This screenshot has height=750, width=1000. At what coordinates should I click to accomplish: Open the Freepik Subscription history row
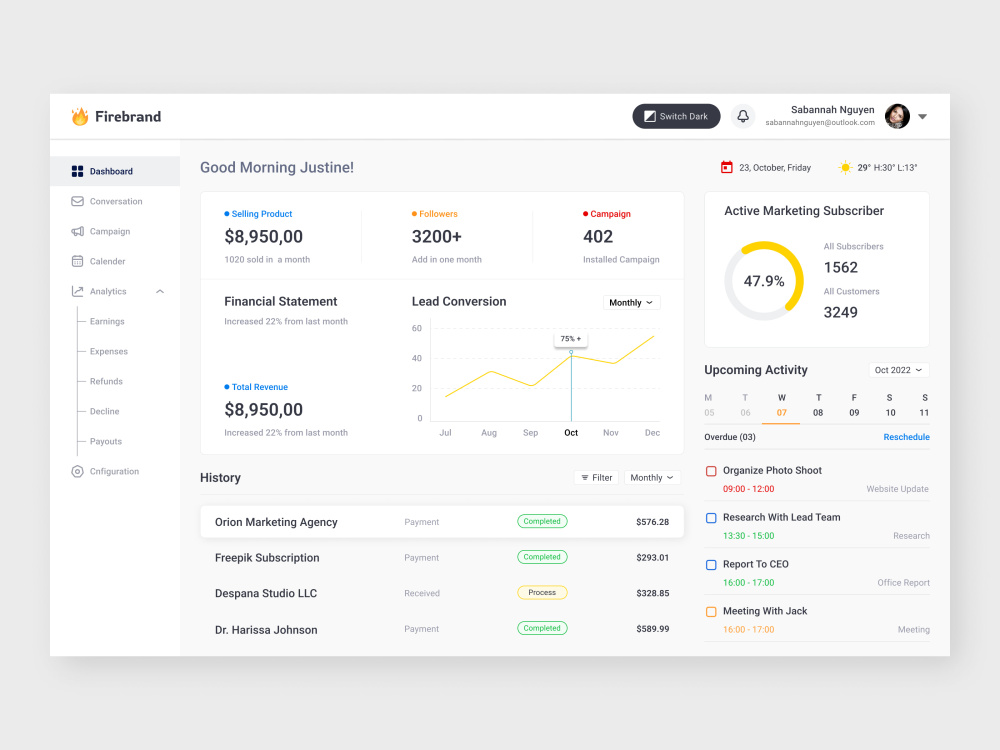tap(442, 557)
